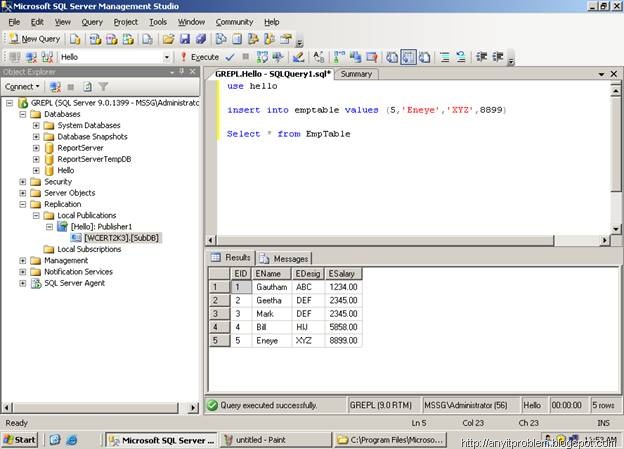
Task: Execute the query
Action: [x=199, y=57]
